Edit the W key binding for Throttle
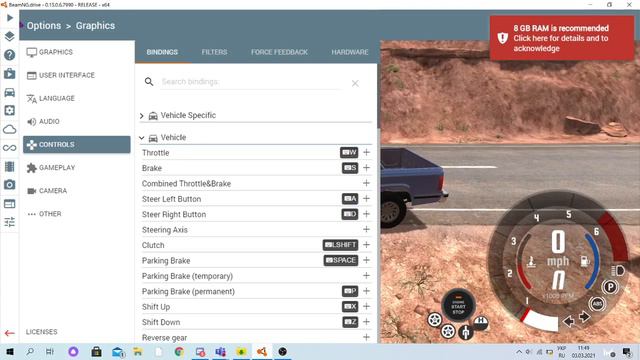Screen dimensions: 640x360 [x=349, y=153]
